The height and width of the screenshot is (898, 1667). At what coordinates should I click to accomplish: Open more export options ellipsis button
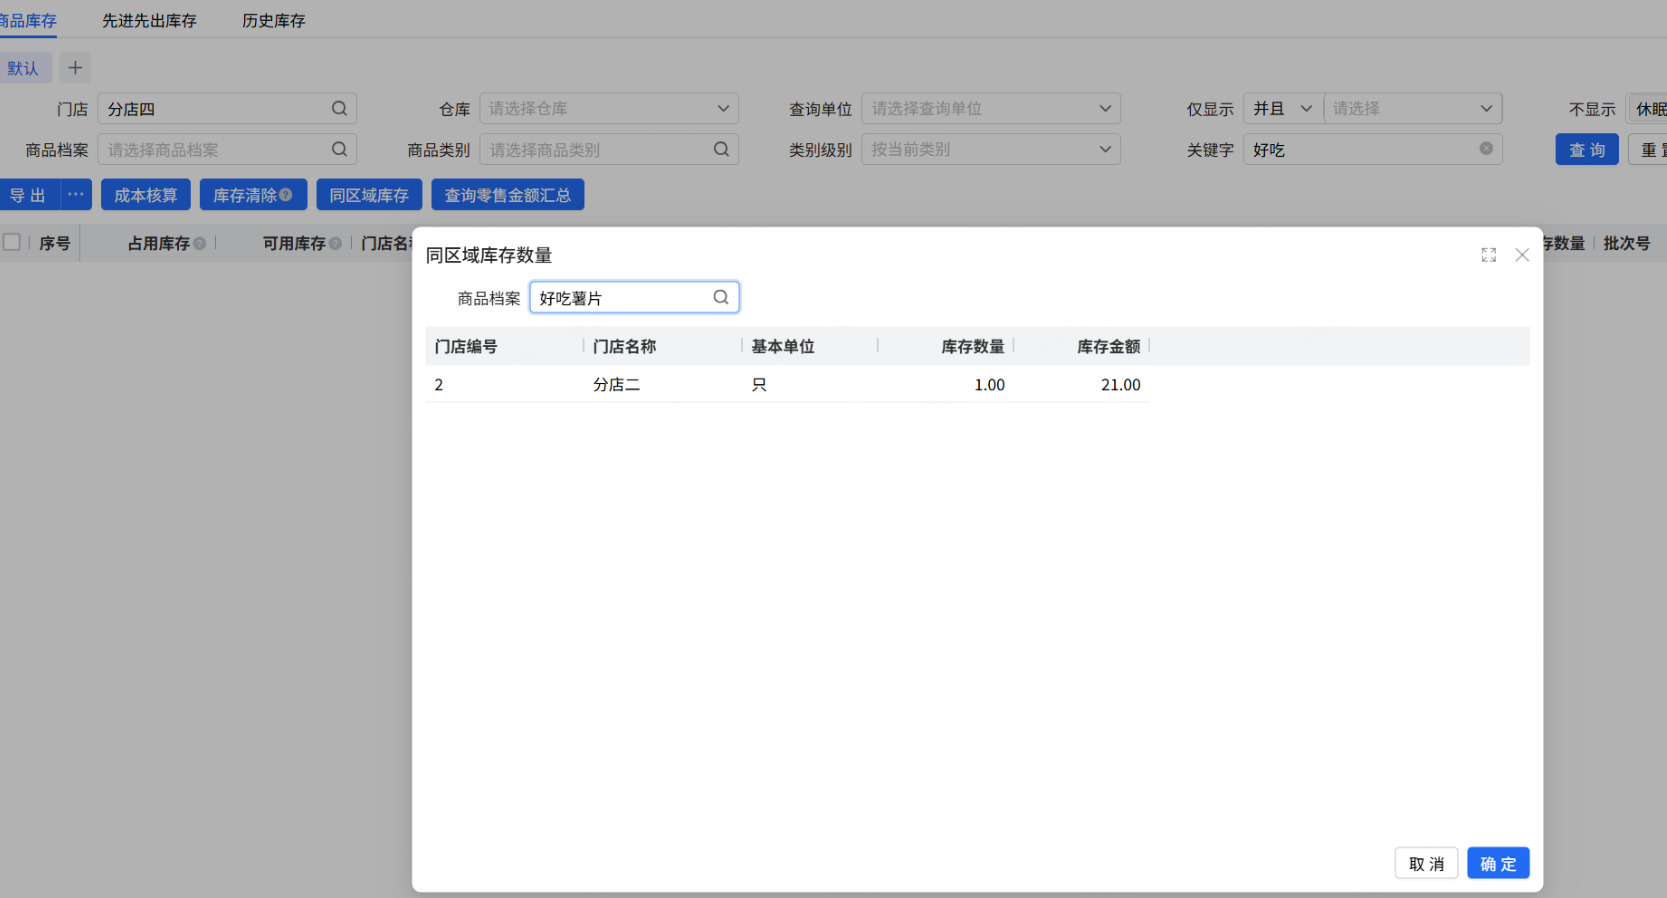tap(76, 194)
